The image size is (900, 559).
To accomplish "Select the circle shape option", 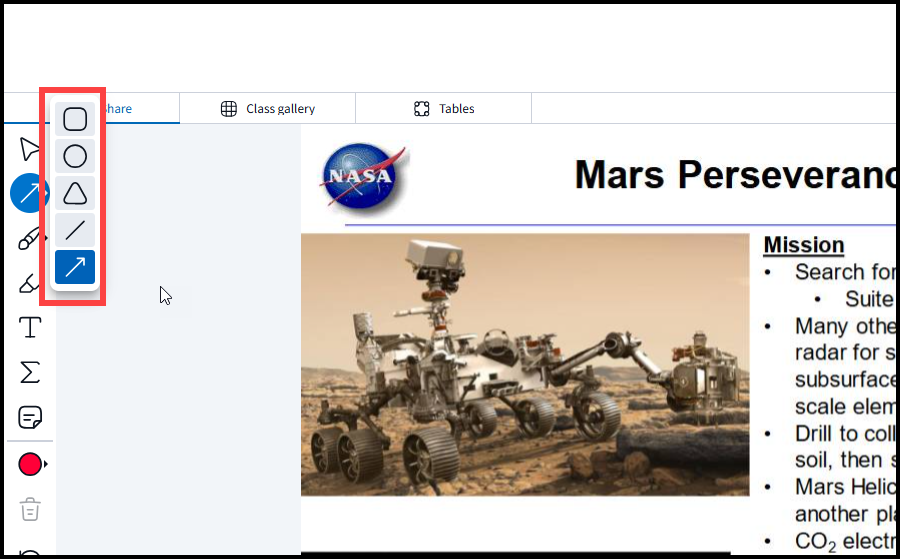I will pyautogui.click(x=75, y=156).
